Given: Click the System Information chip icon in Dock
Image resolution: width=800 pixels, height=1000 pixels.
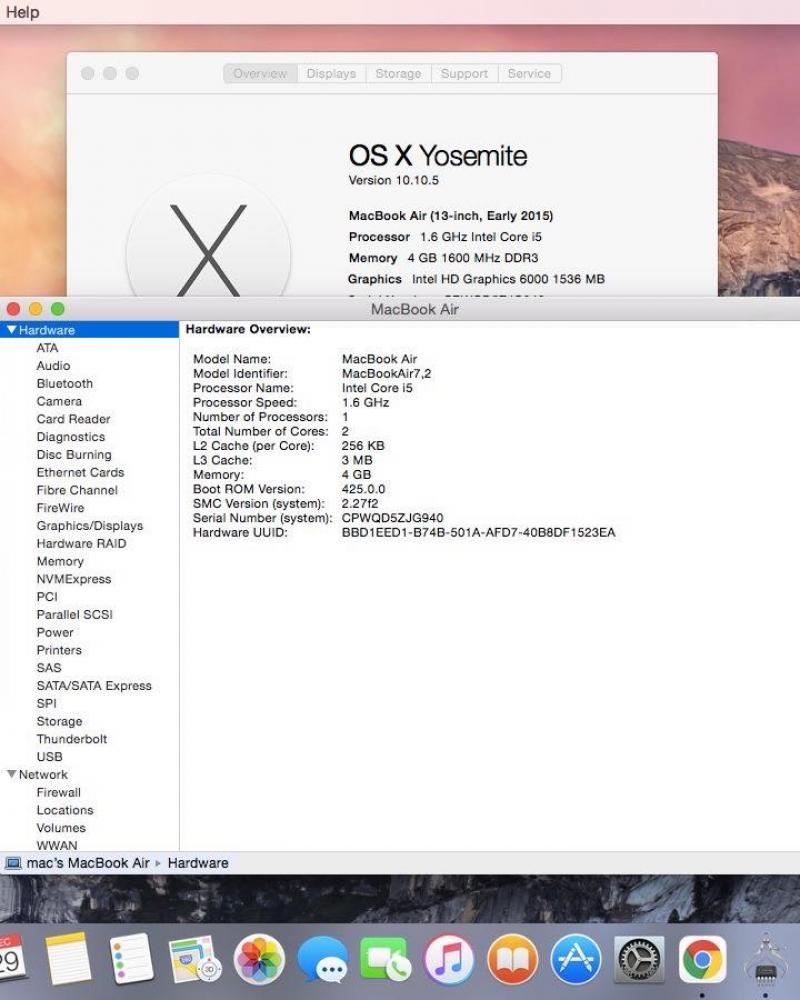Looking at the screenshot, I should tap(766, 960).
